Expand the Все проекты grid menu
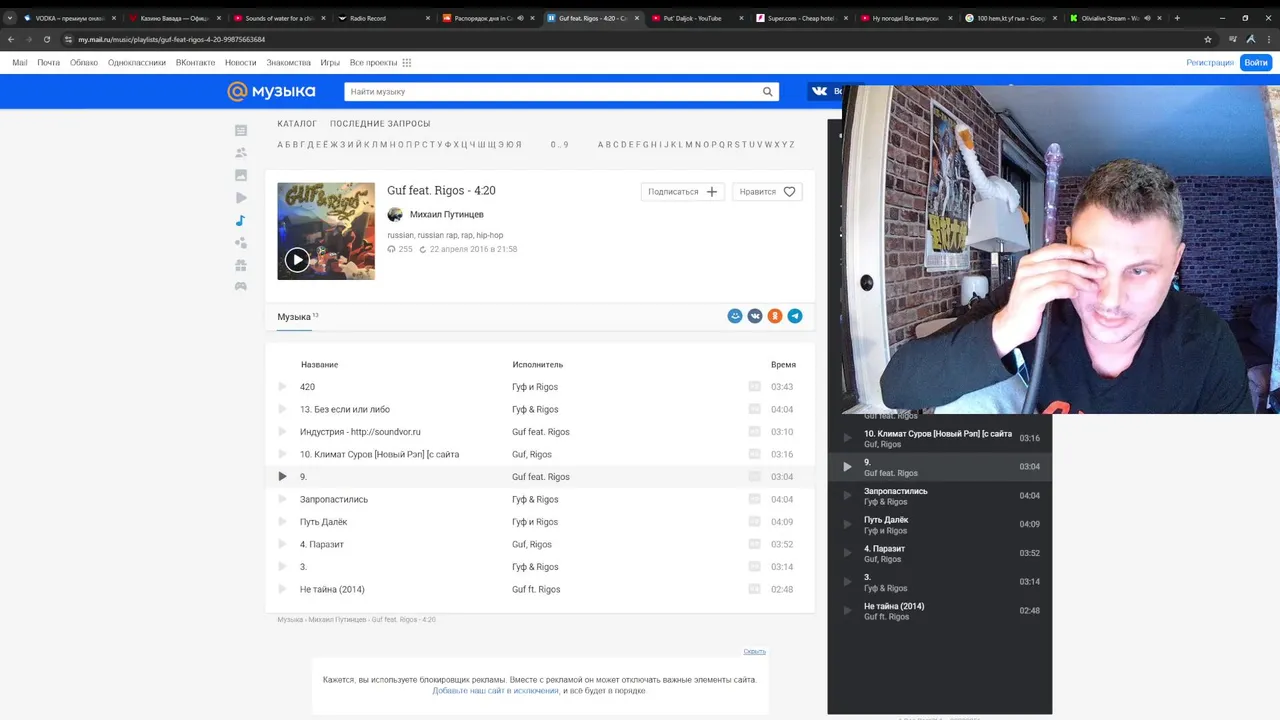This screenshot has height=720, width=1280. pos(407,62)
